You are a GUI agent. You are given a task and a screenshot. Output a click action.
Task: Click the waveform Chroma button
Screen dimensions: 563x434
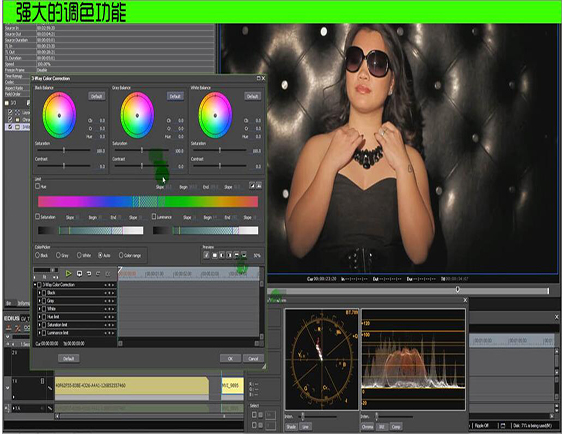[367, 426]
